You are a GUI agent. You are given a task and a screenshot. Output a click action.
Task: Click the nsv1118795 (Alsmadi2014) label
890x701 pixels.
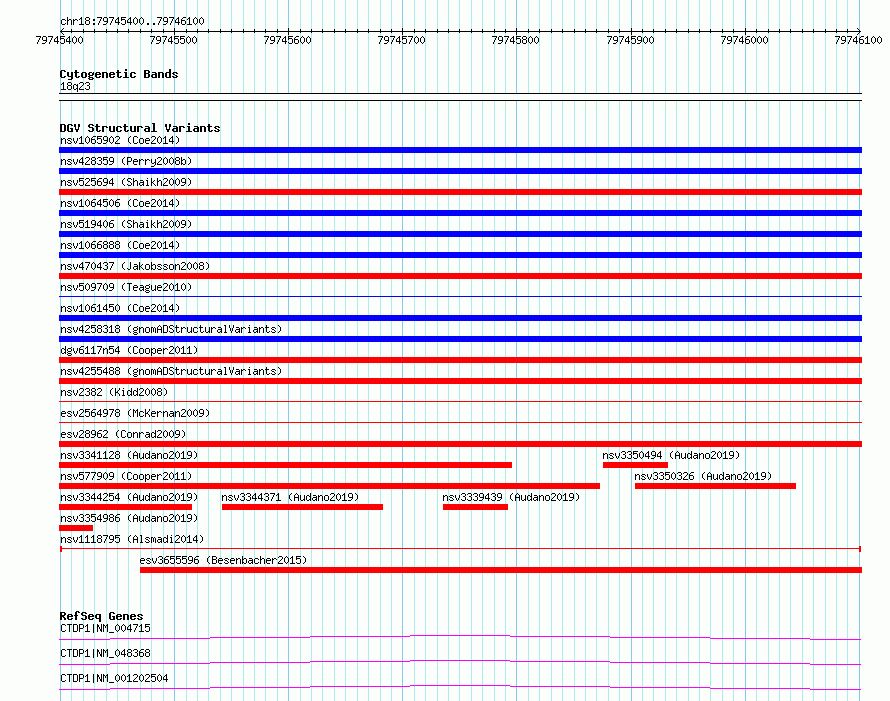(132, 539)
